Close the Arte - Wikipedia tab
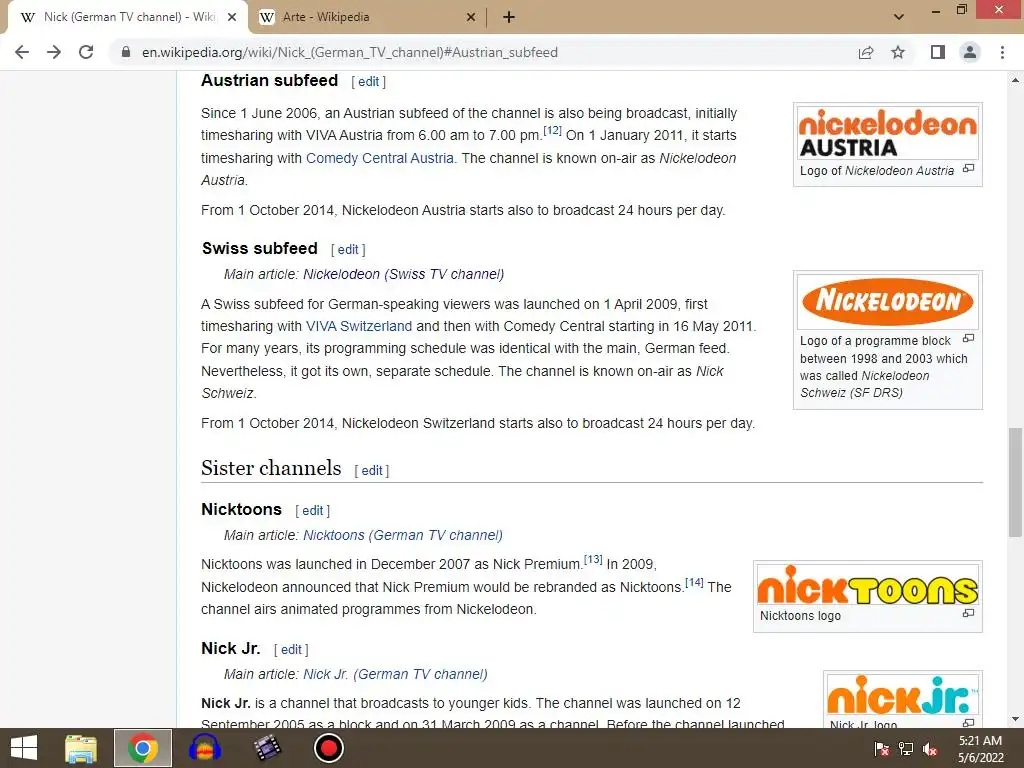Viewport: 1024px width, 768px height. click(x=471, y=18)
